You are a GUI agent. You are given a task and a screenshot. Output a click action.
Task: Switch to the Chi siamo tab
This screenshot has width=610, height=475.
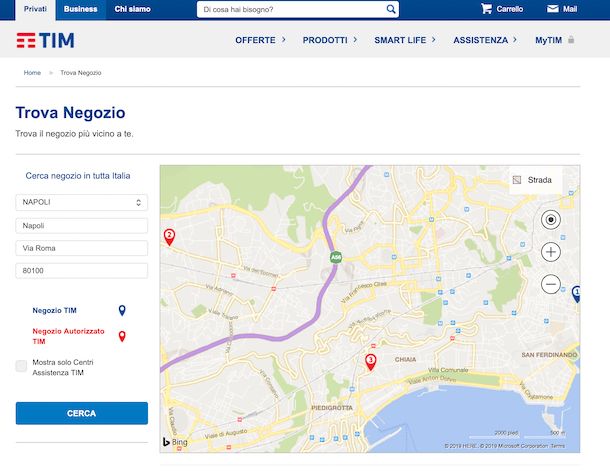click(133, 9)
